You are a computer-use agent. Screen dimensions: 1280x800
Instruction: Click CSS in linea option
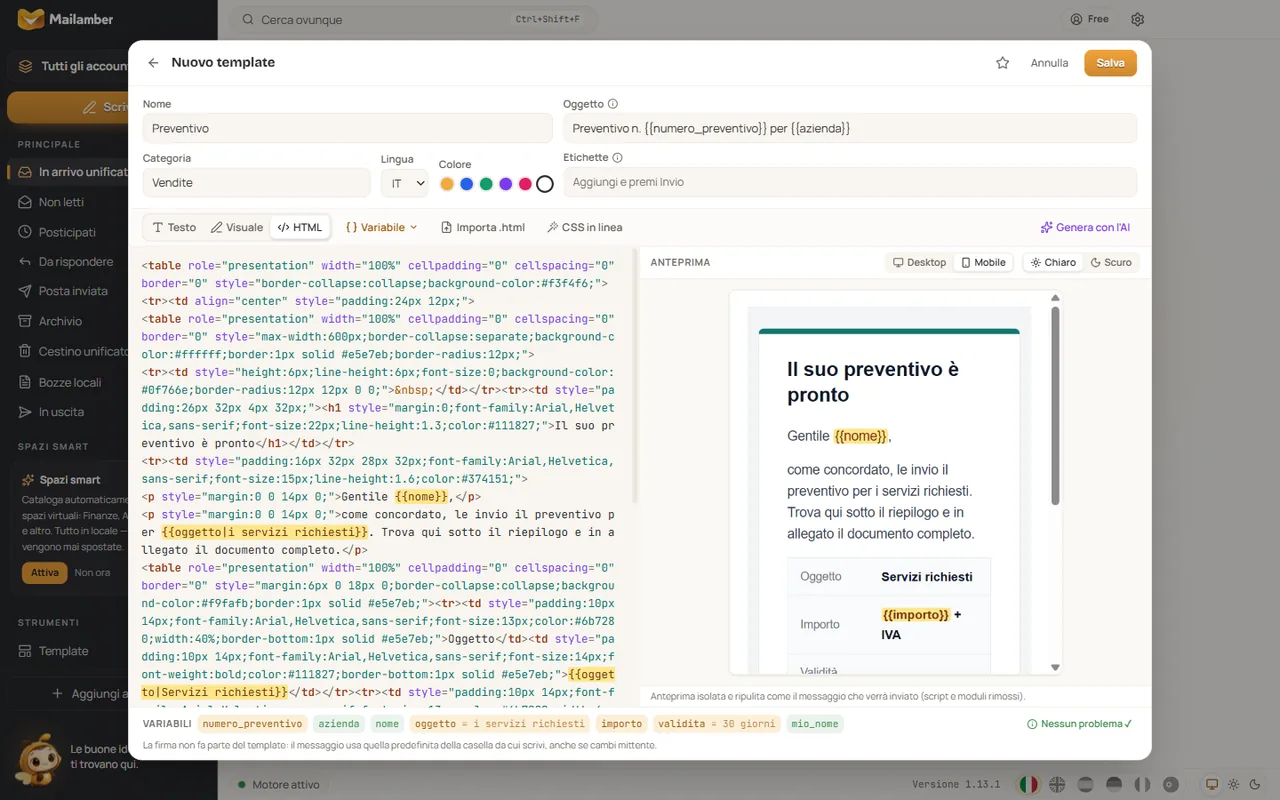pyautogui.click(x=585, y=227)
